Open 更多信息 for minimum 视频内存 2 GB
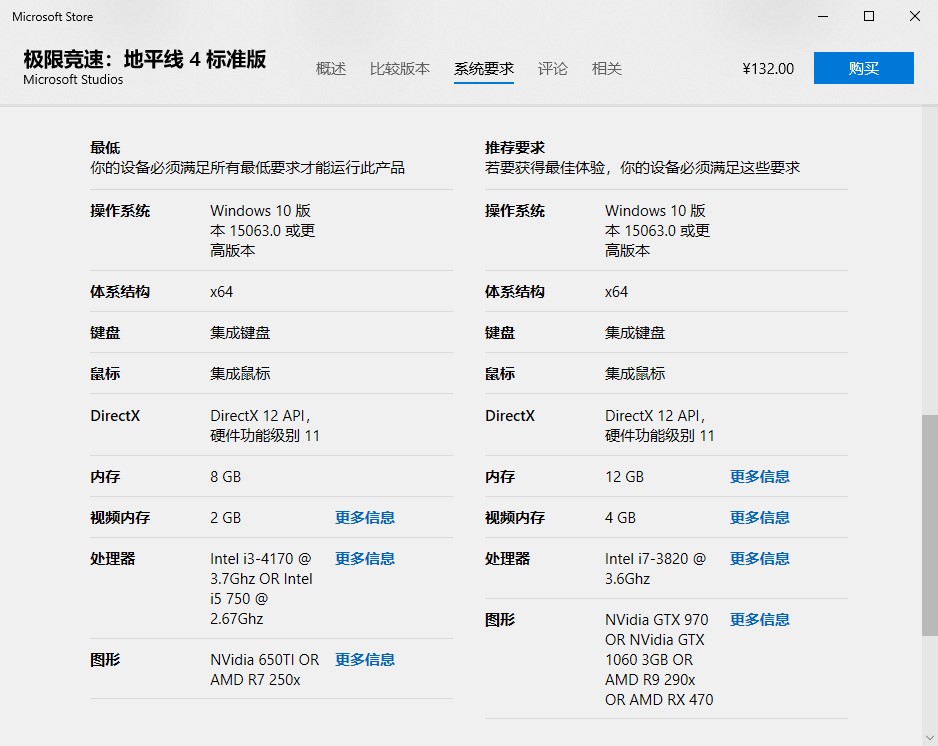 (x=364, y=517)
